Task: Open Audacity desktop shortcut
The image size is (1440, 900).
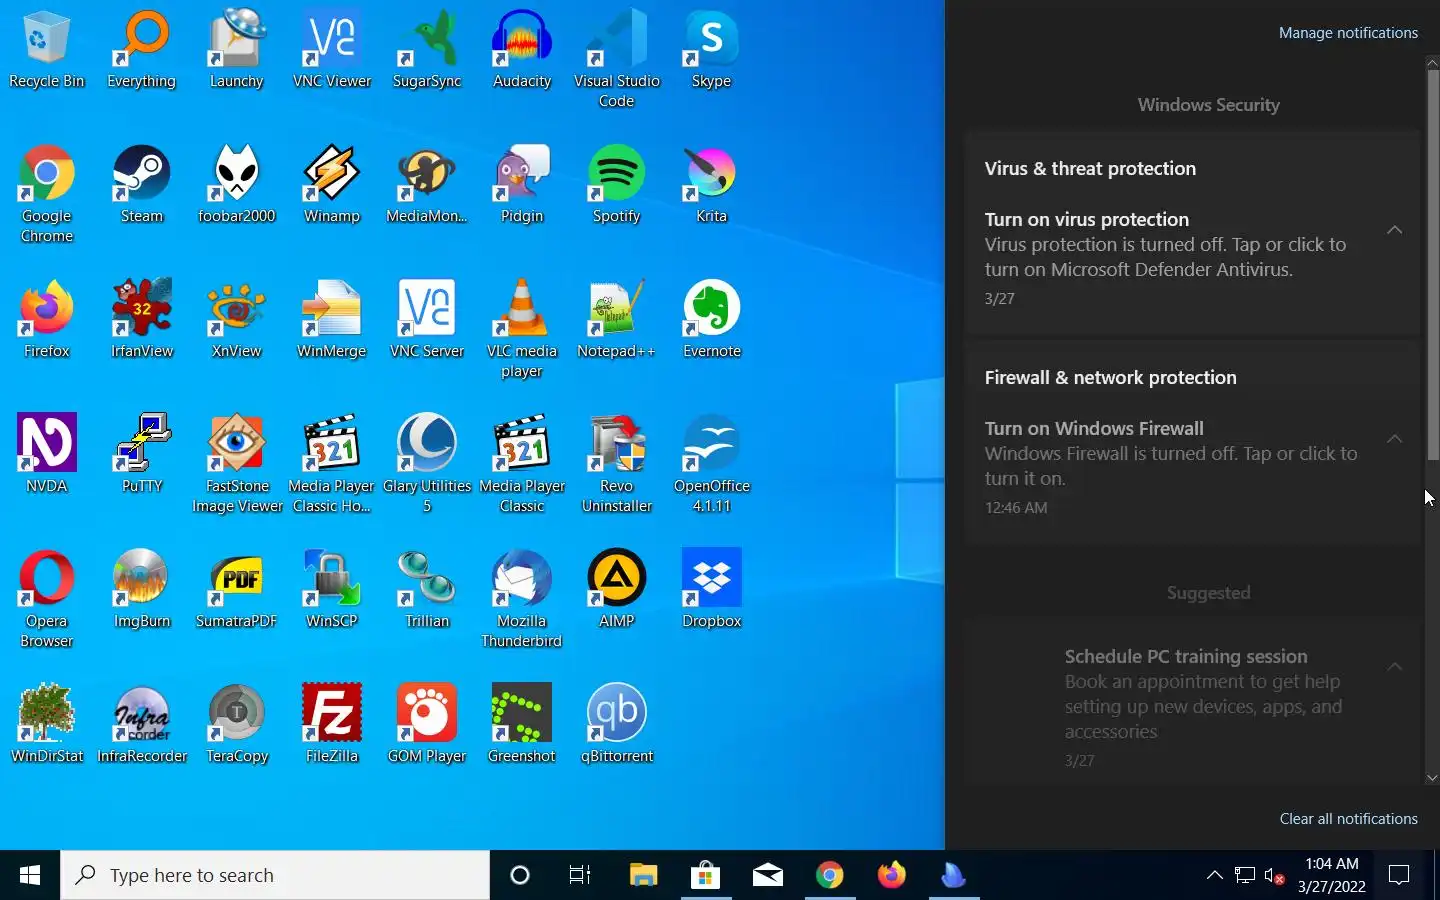Action: point(521,50)
